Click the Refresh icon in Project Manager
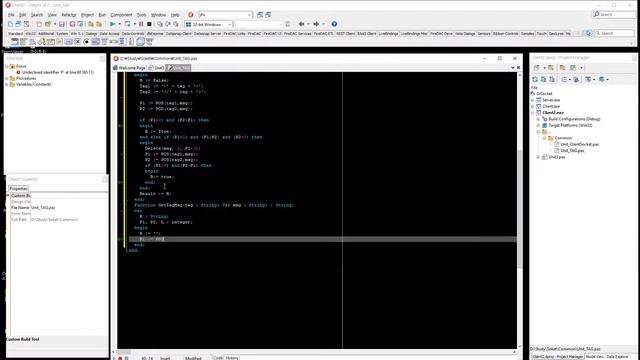640x360 pixels. 535,79
